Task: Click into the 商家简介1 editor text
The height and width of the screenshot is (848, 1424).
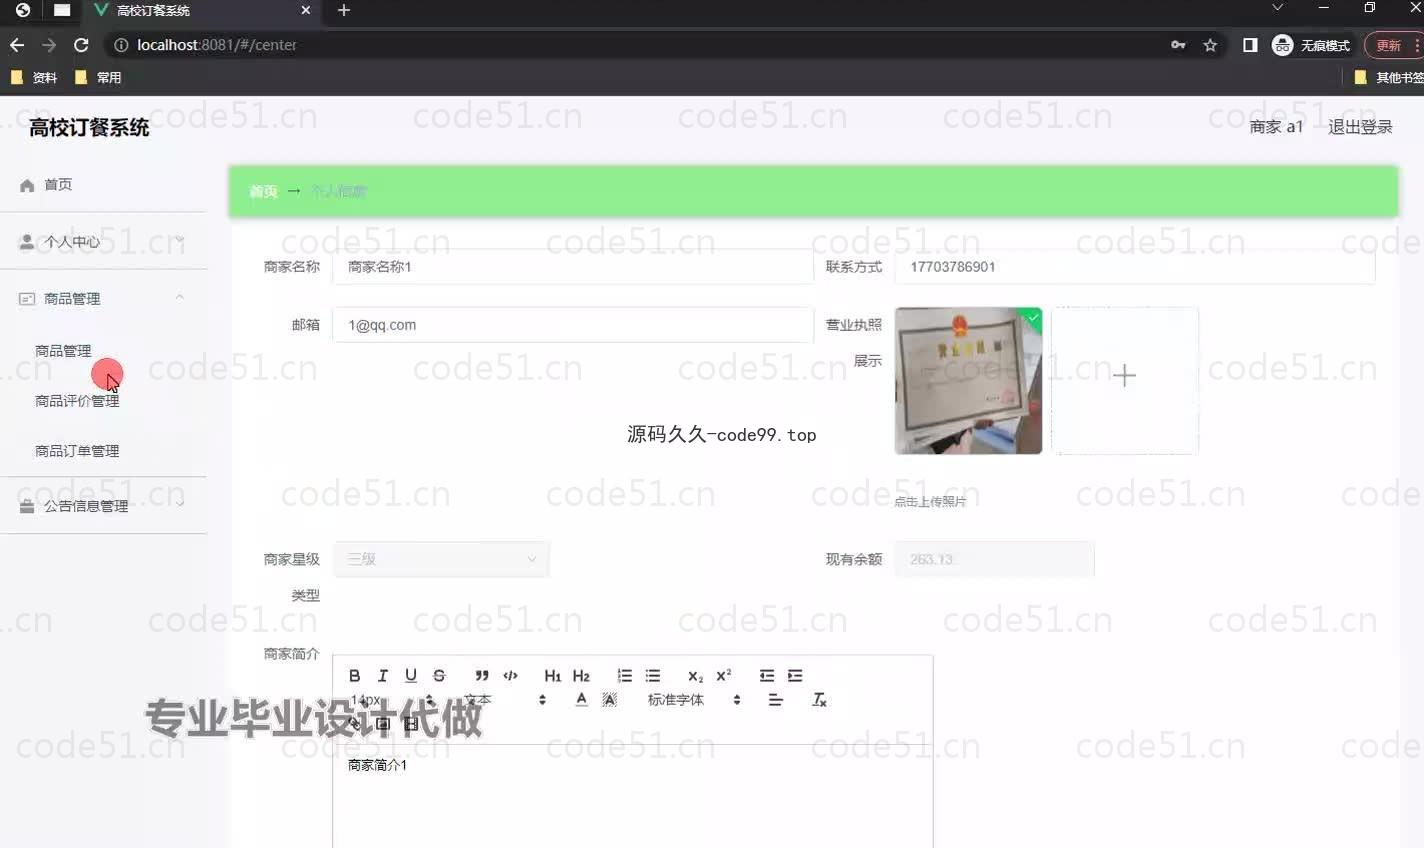Action: [377, 765]
